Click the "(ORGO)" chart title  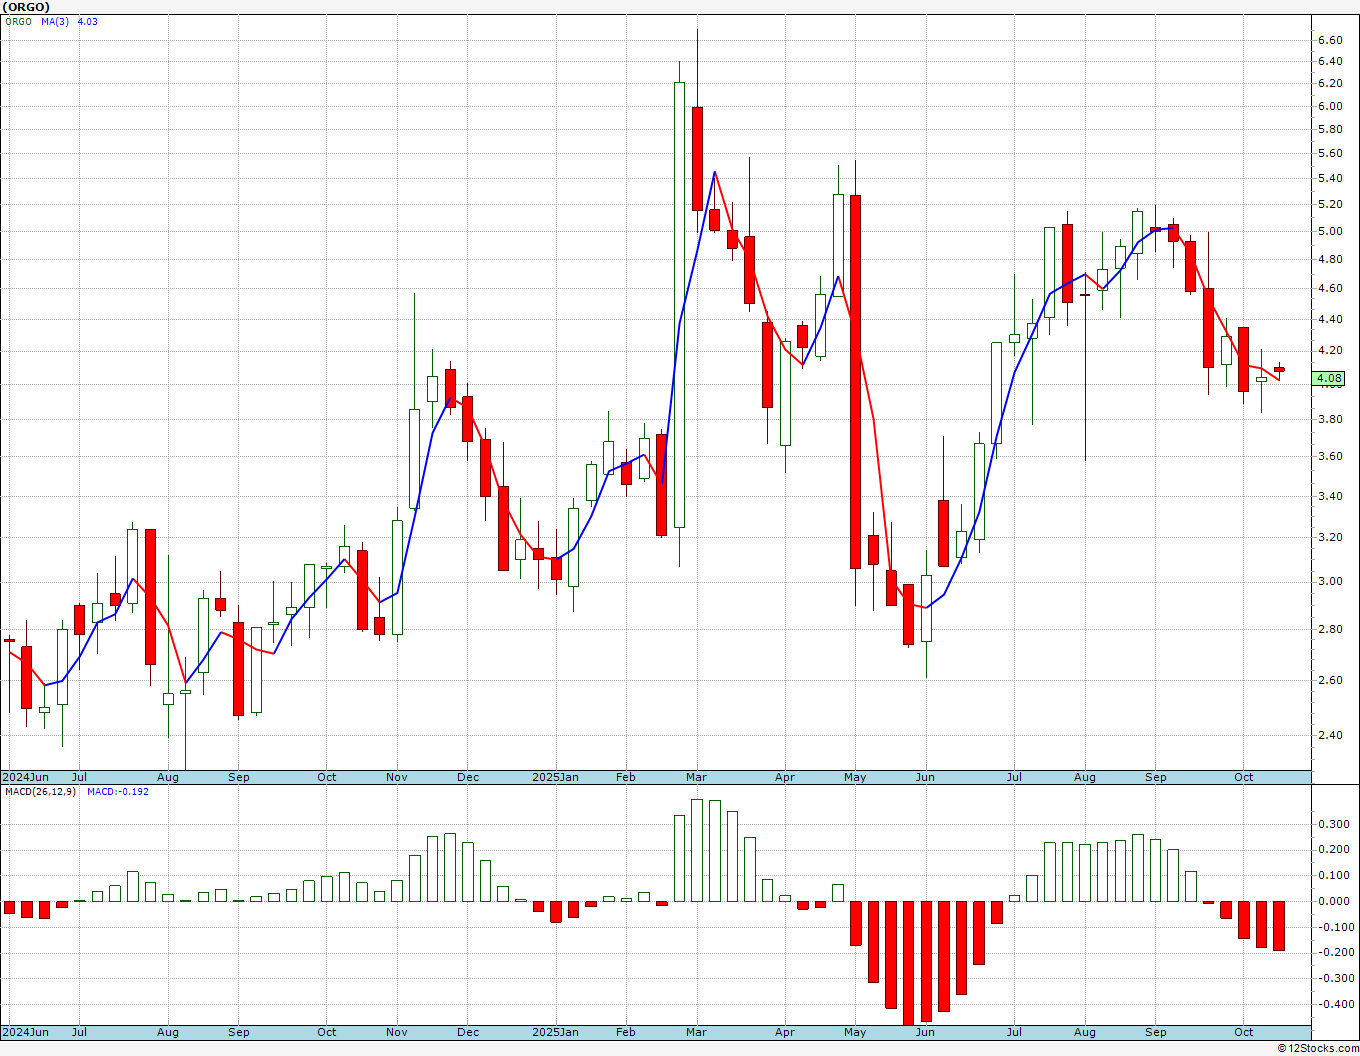[x=27, y=7]
